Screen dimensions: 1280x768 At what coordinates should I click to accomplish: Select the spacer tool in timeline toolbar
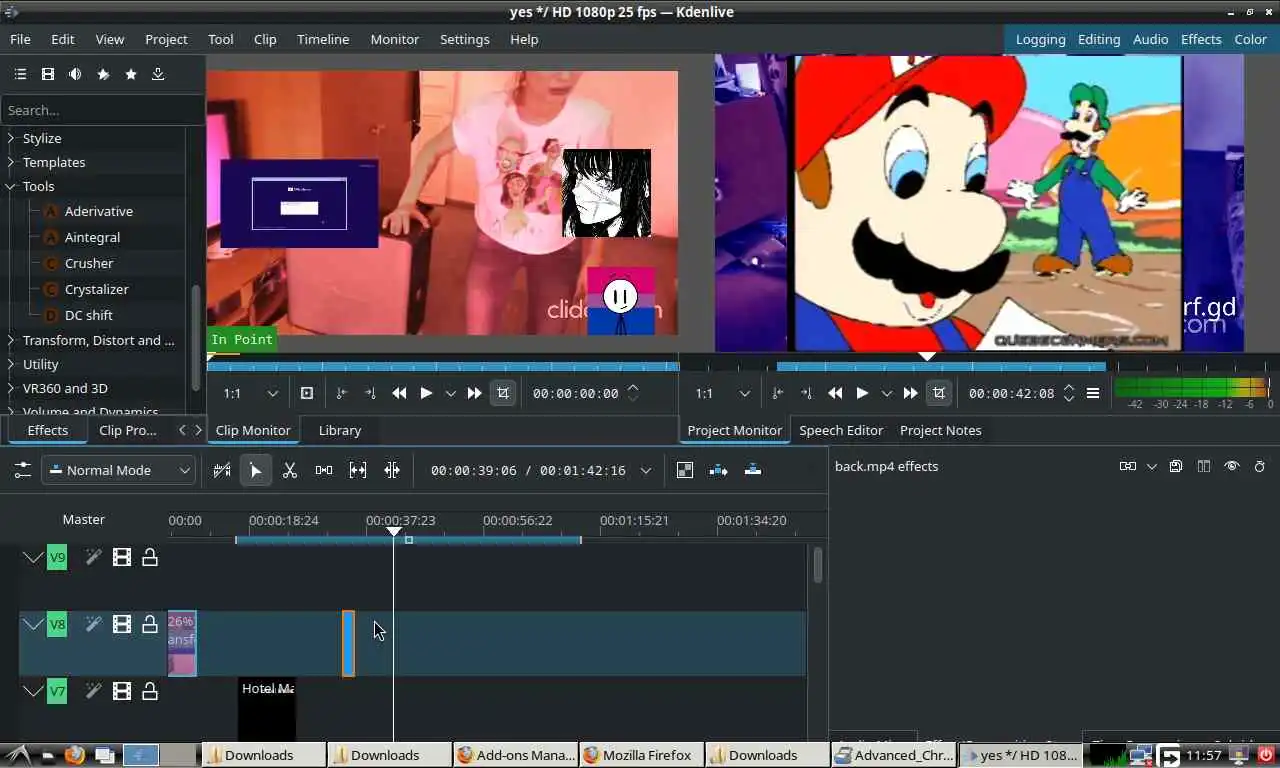coord(324,470)
